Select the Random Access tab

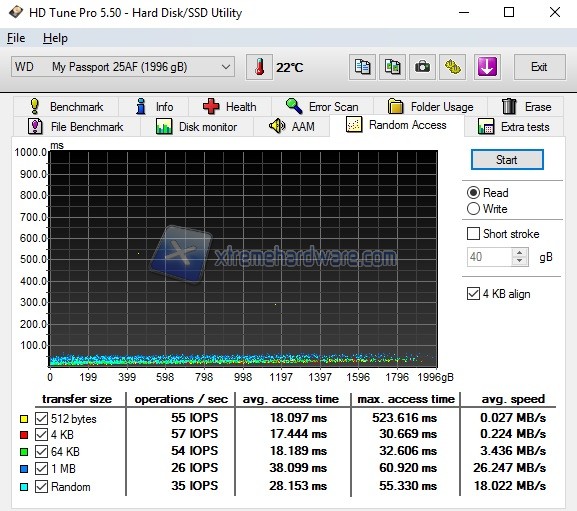click(397, 125)
